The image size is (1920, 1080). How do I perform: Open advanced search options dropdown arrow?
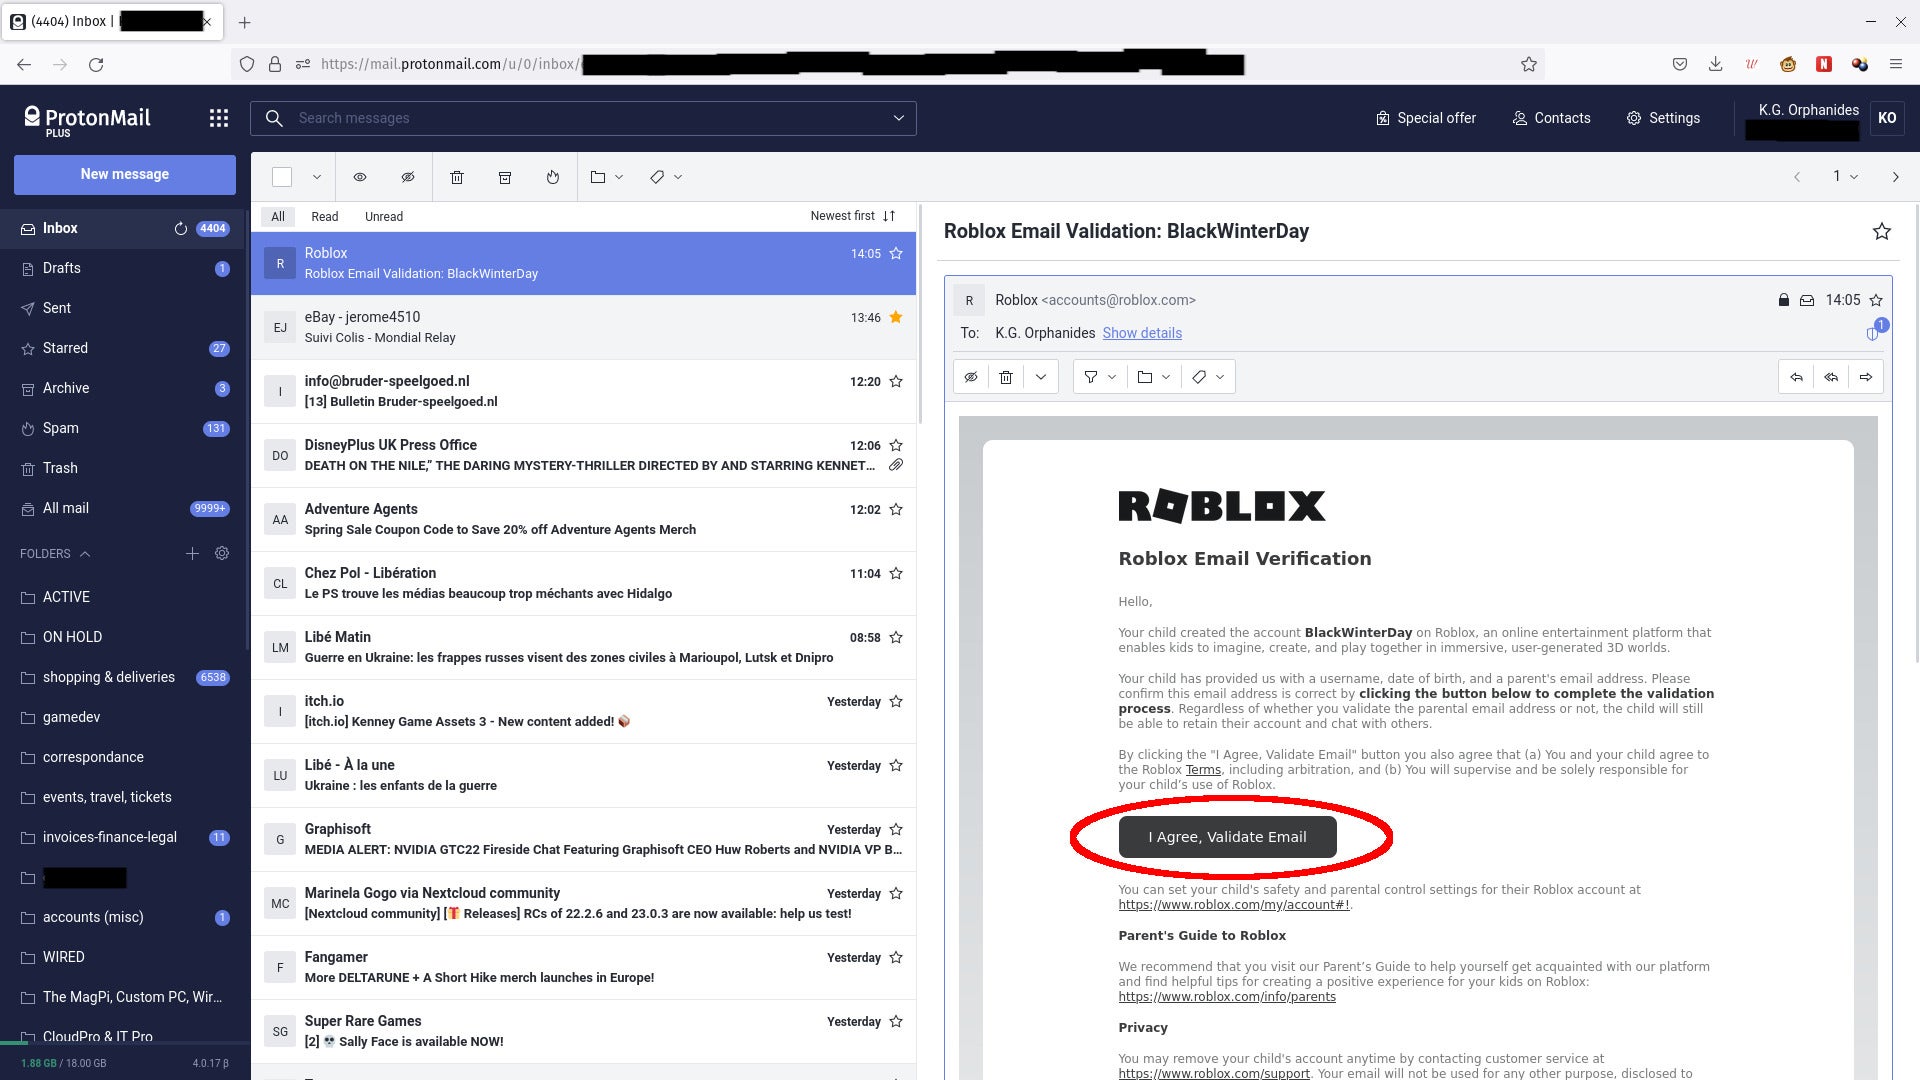898,118
